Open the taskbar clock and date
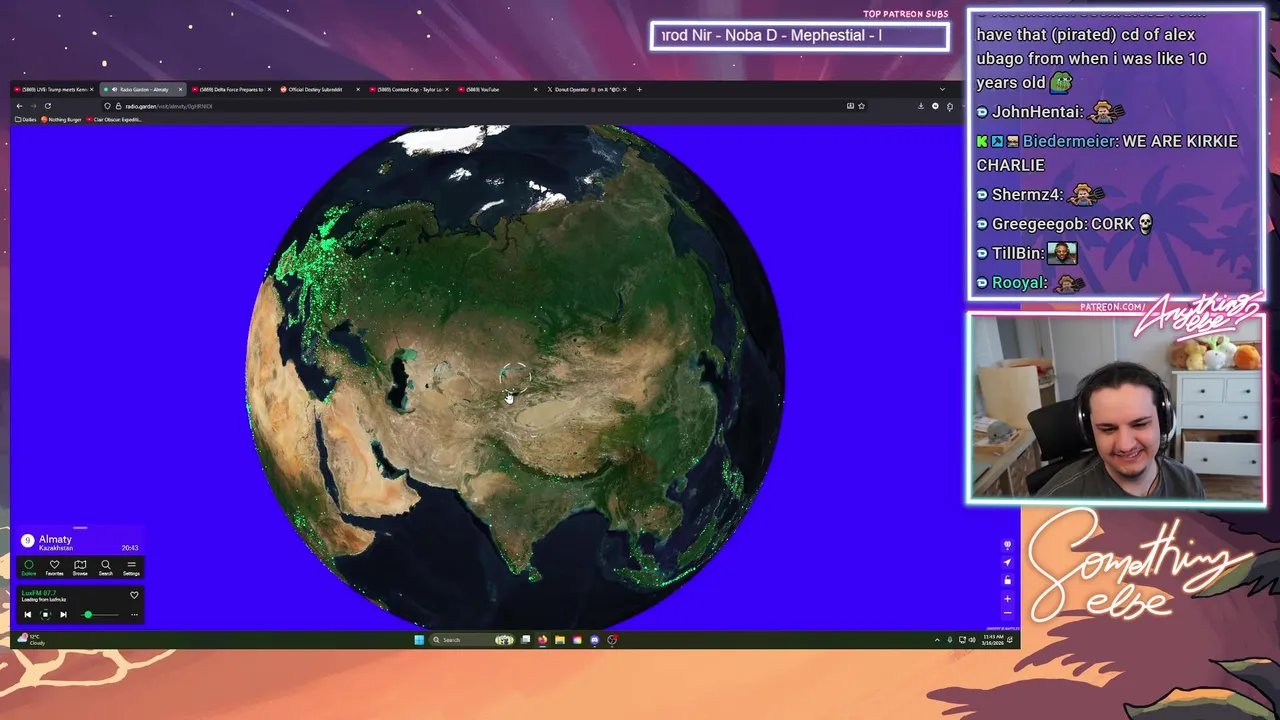Viewport: 1280px width, 720px height. click(993, 640)
